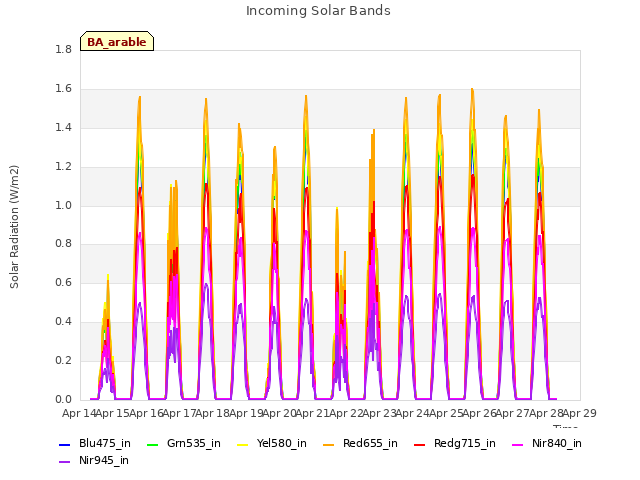Click the Apr 26 x-axis tick label
Screen dimensions: 640x480
[480, 413]
